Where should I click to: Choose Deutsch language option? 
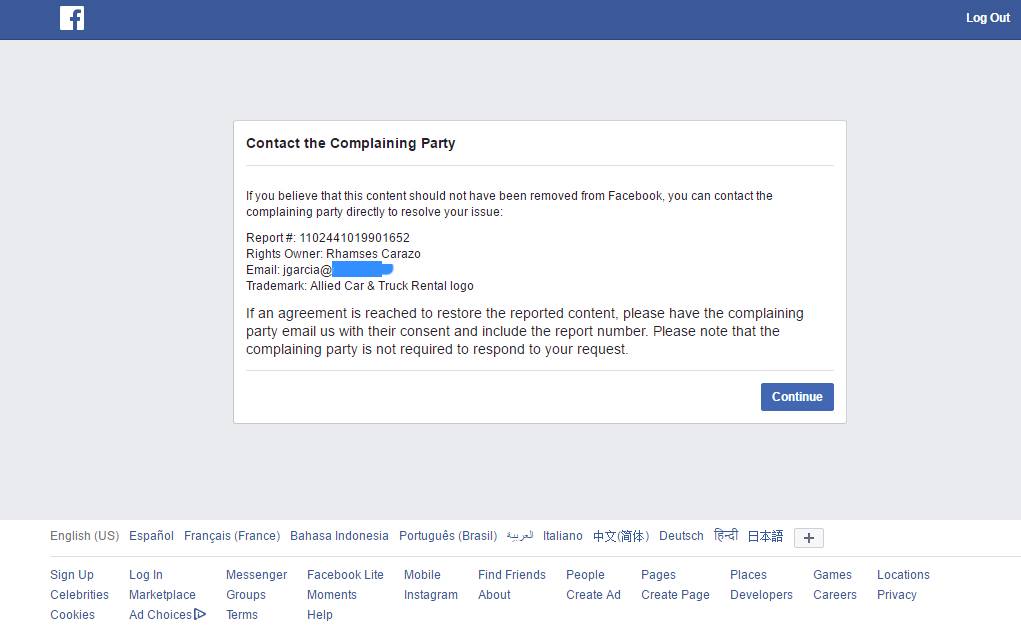(681, 536)
